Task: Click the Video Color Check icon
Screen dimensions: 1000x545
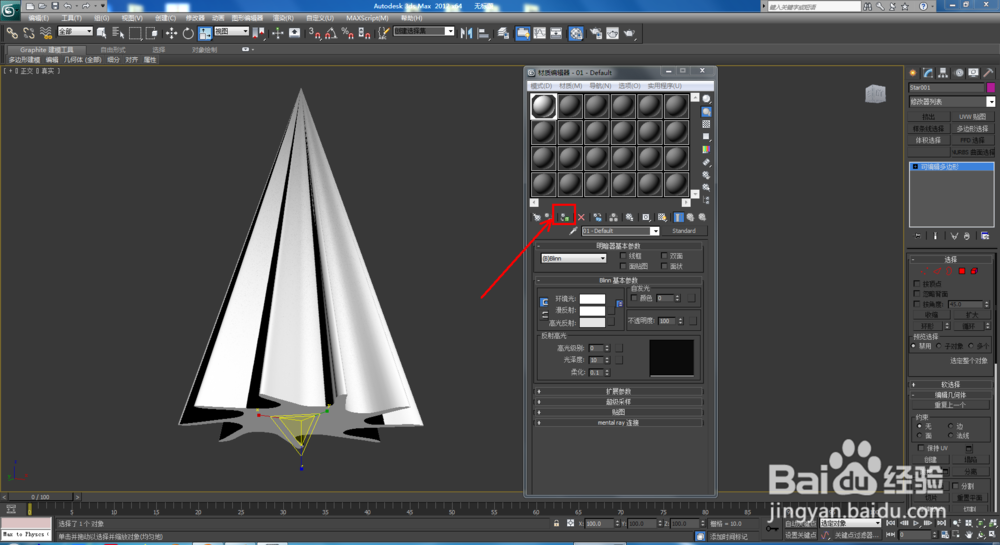Action: coord(706,149)
